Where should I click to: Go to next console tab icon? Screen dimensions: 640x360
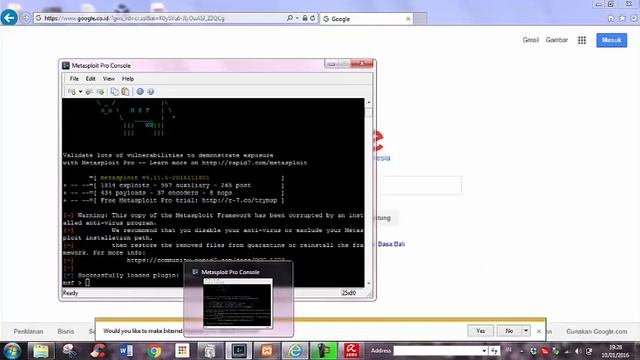[100, 92]
